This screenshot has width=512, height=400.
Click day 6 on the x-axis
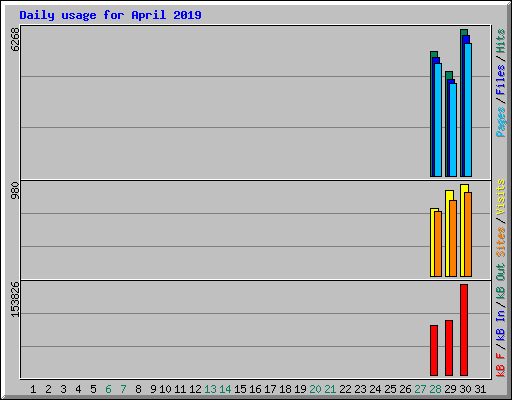[x=108, y=389]
